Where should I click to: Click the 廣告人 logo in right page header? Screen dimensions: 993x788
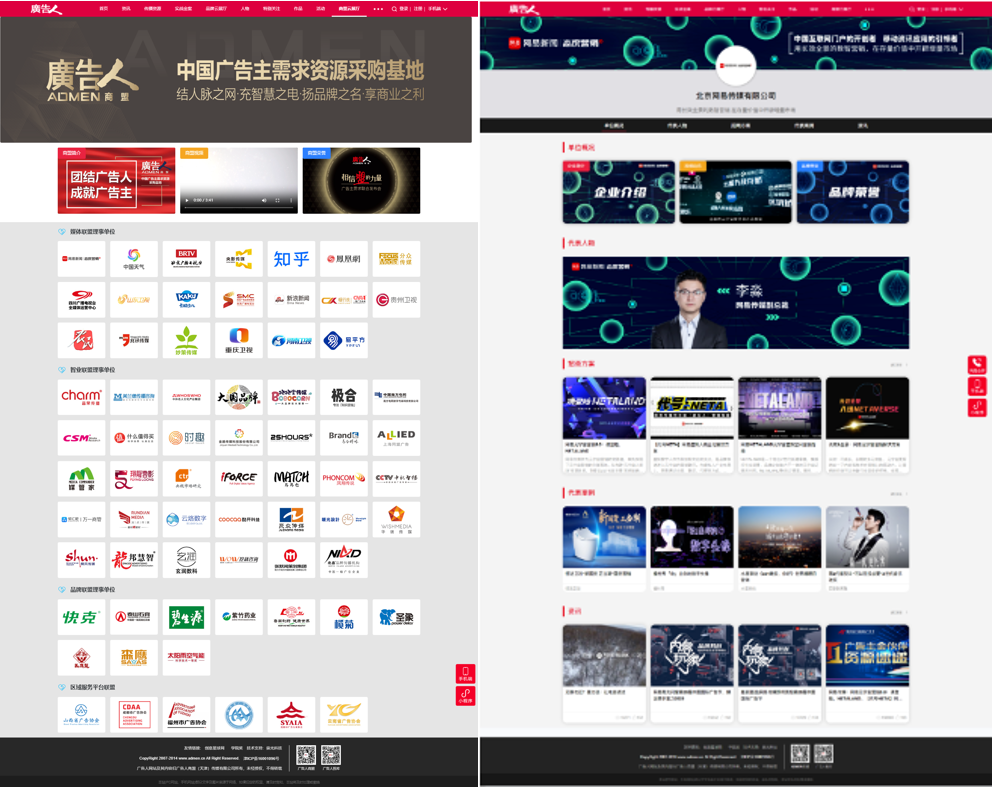524,9
